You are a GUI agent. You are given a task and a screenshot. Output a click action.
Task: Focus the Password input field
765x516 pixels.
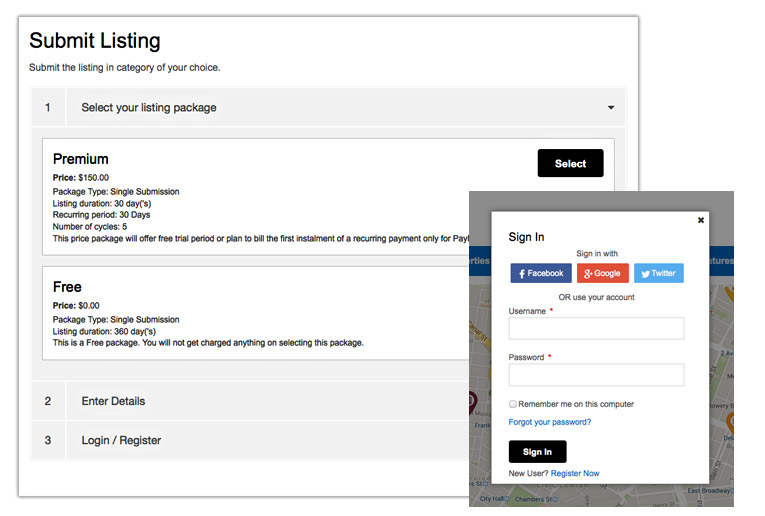(x=596, y=375)
